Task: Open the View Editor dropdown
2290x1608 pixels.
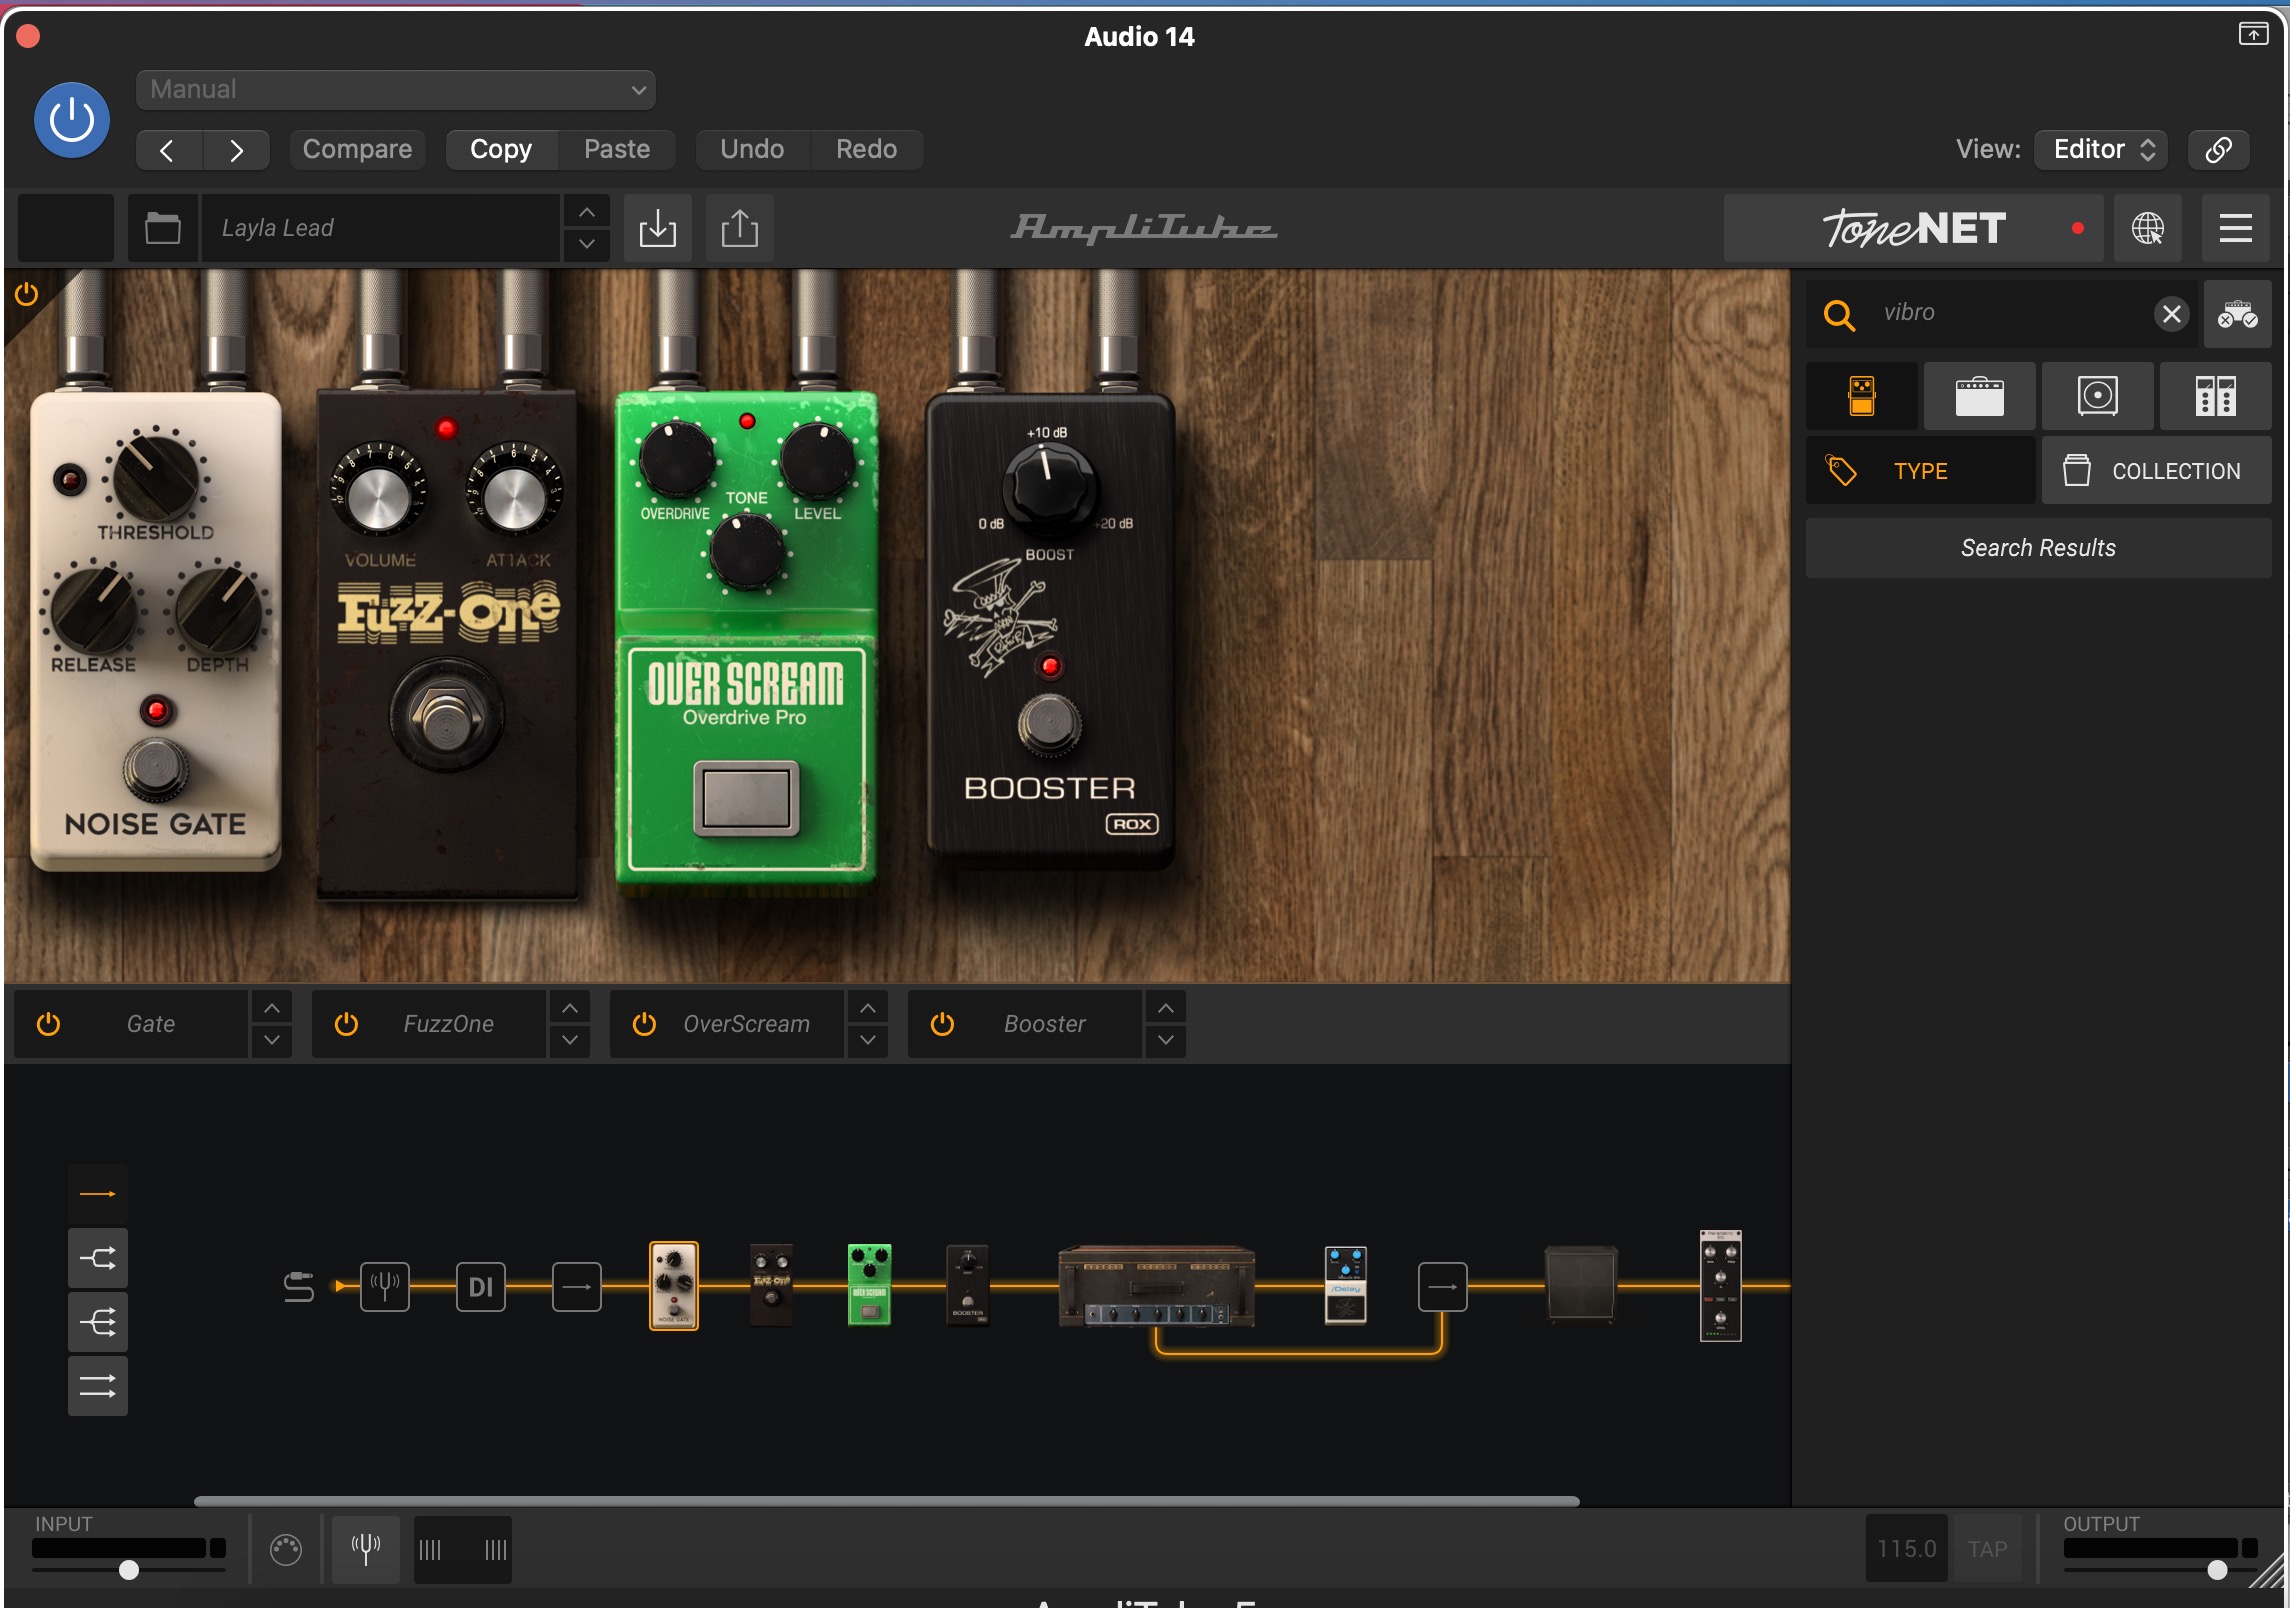Action: pyautogui.click(x=2102, y=150)
